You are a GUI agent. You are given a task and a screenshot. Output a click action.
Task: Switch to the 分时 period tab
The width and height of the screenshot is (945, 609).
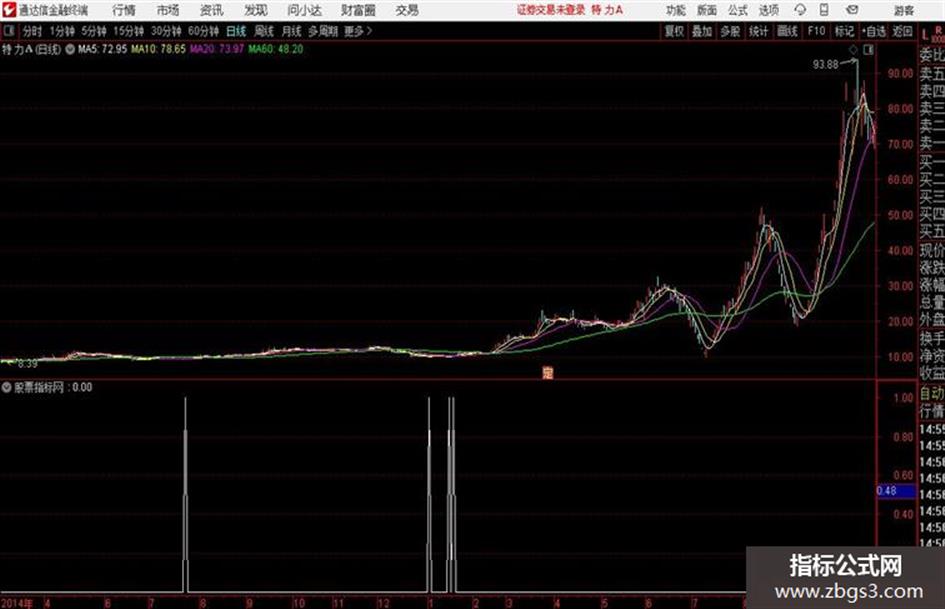tap(32, 31)
